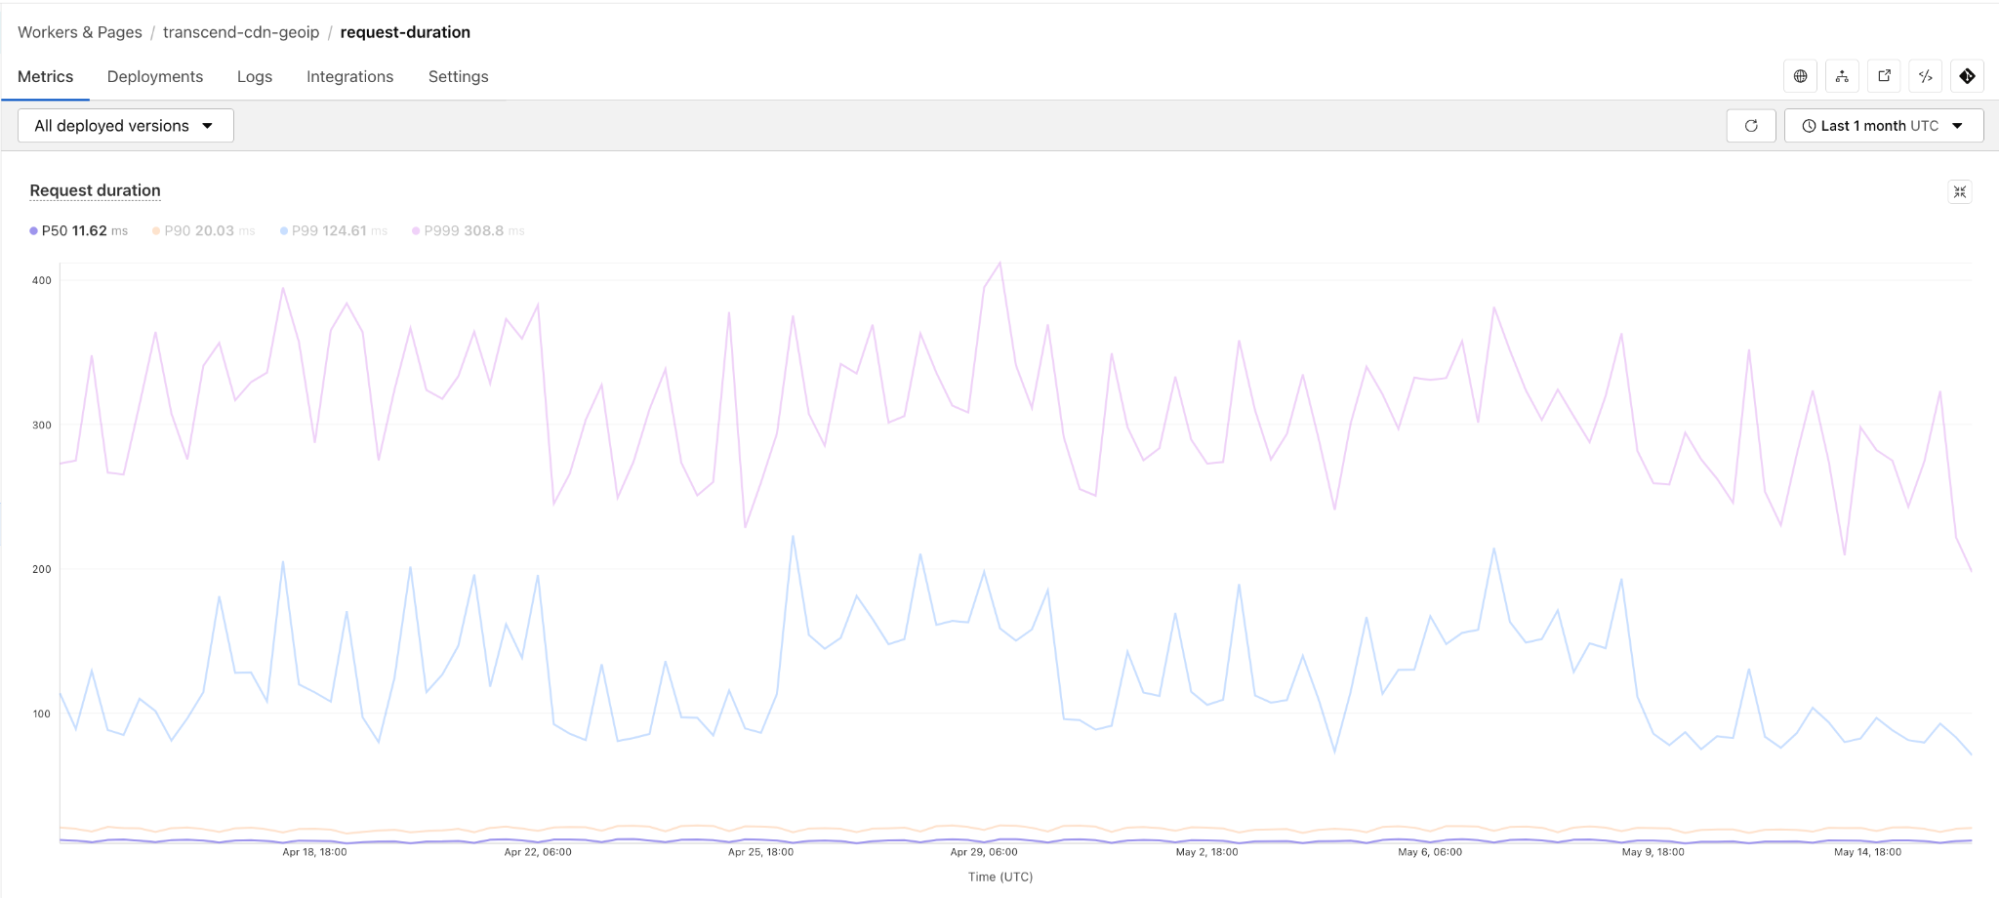Open transcend-cdn-geoip breadcrumb link
Image resolution: width=1999 pixels, height=898 pixels.
[241, 32]
